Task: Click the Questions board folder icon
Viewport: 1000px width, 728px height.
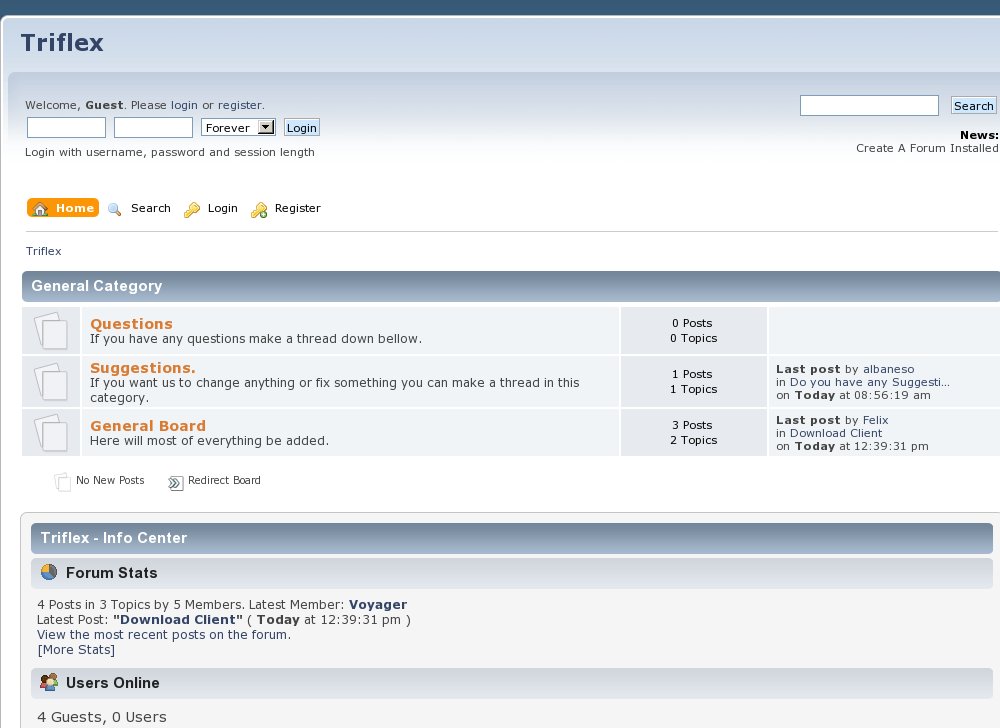Action: [51, 330]
